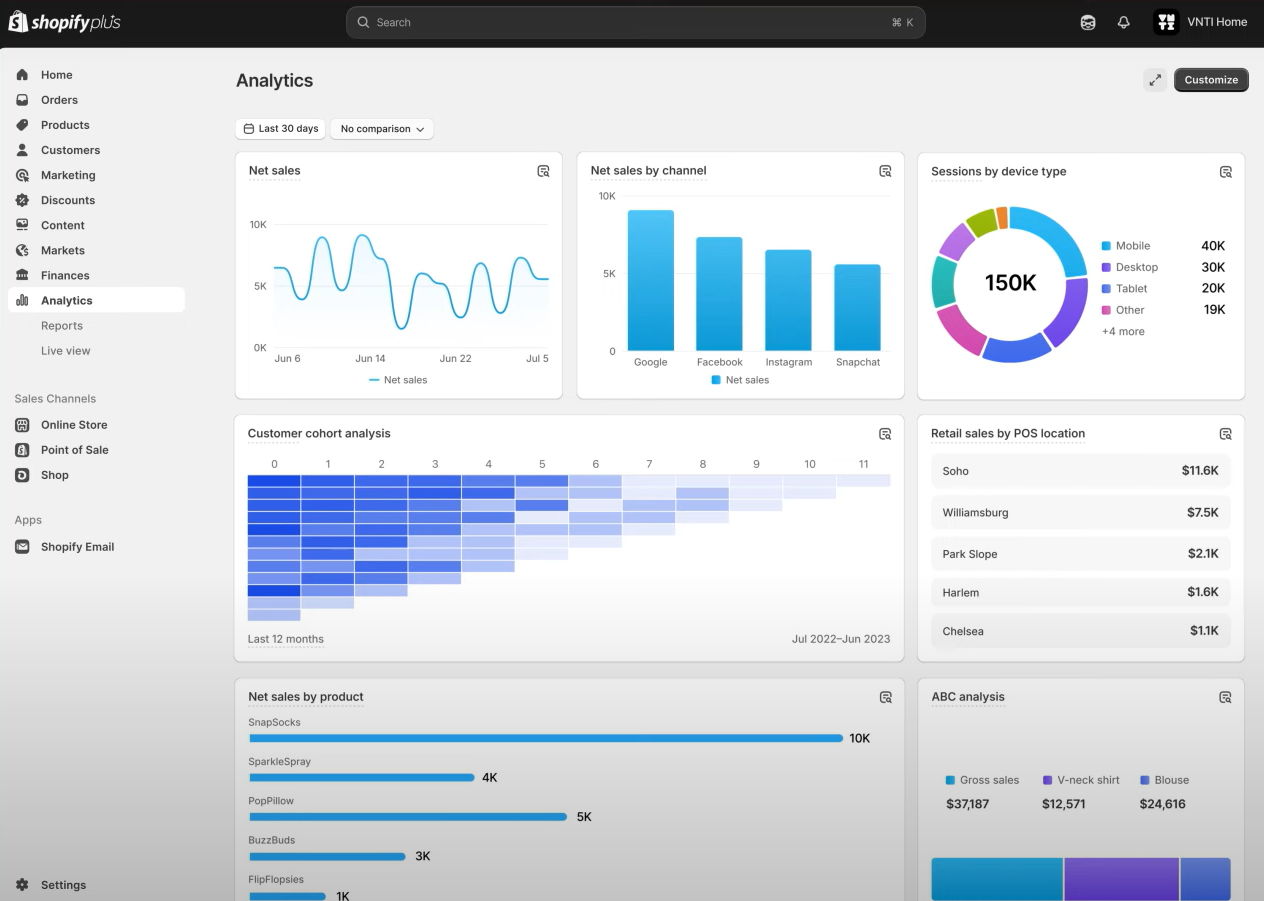Open Marketing section
This screenshot has width=1264, height=901.
pyautogui.click(x=68, y=175)
